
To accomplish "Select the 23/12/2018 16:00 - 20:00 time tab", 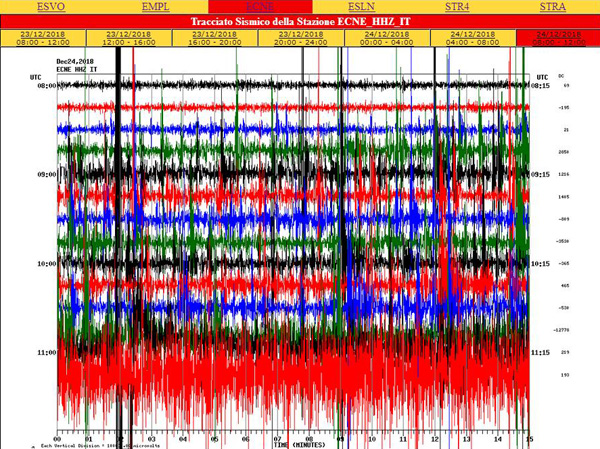I will [213, 38].
